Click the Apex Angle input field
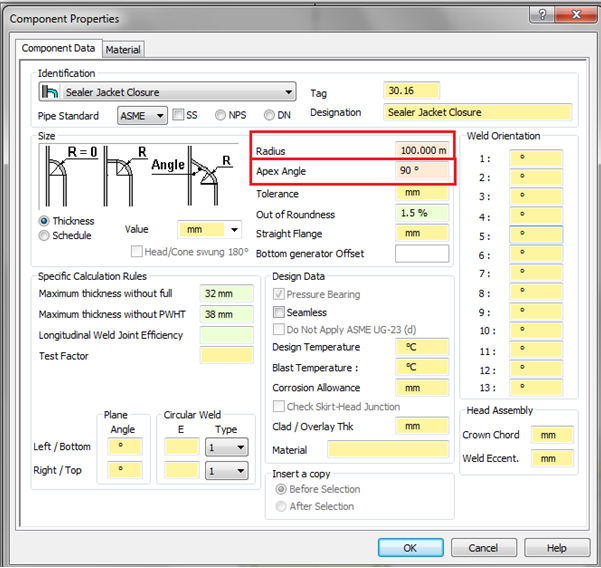The width and height of the screenshot is (601, 568). click(421, 170)
